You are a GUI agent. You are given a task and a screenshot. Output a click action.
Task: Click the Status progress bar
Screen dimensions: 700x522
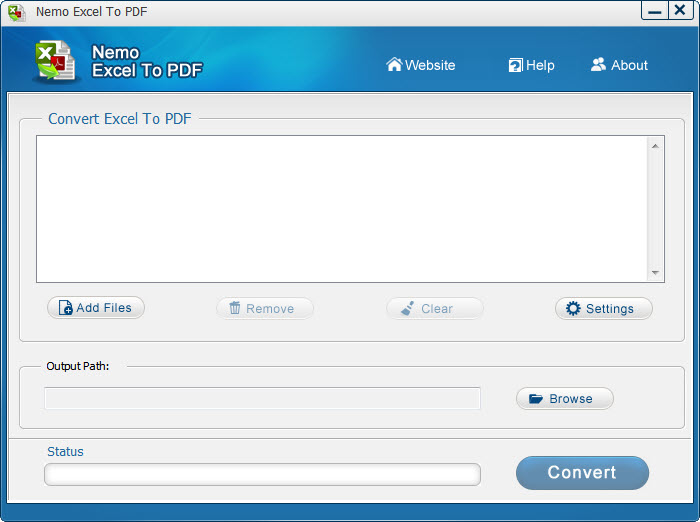pyautogui.click(x=262, y=474)
